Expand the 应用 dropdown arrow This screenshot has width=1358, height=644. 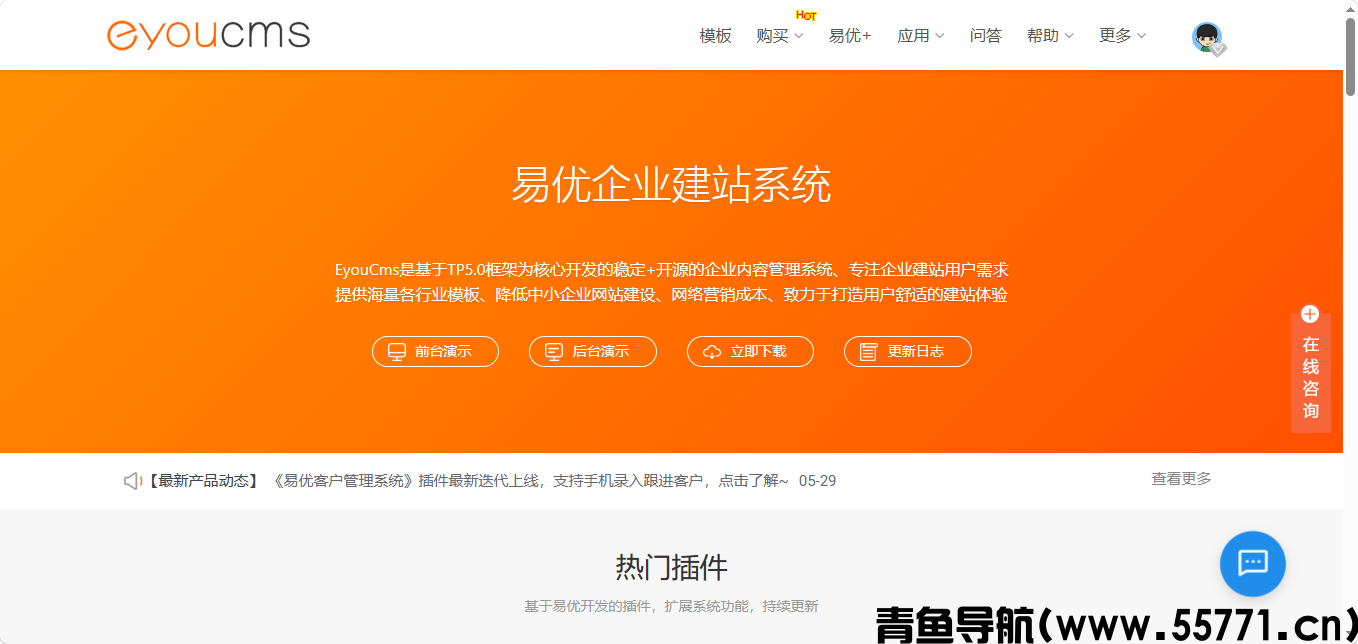(939, 36)
